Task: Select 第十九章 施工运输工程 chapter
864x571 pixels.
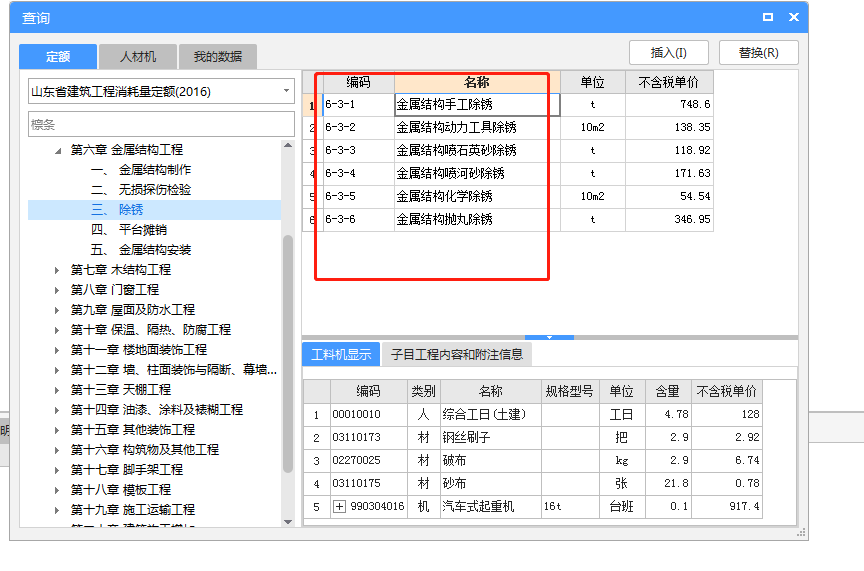Action: point(133,510)
